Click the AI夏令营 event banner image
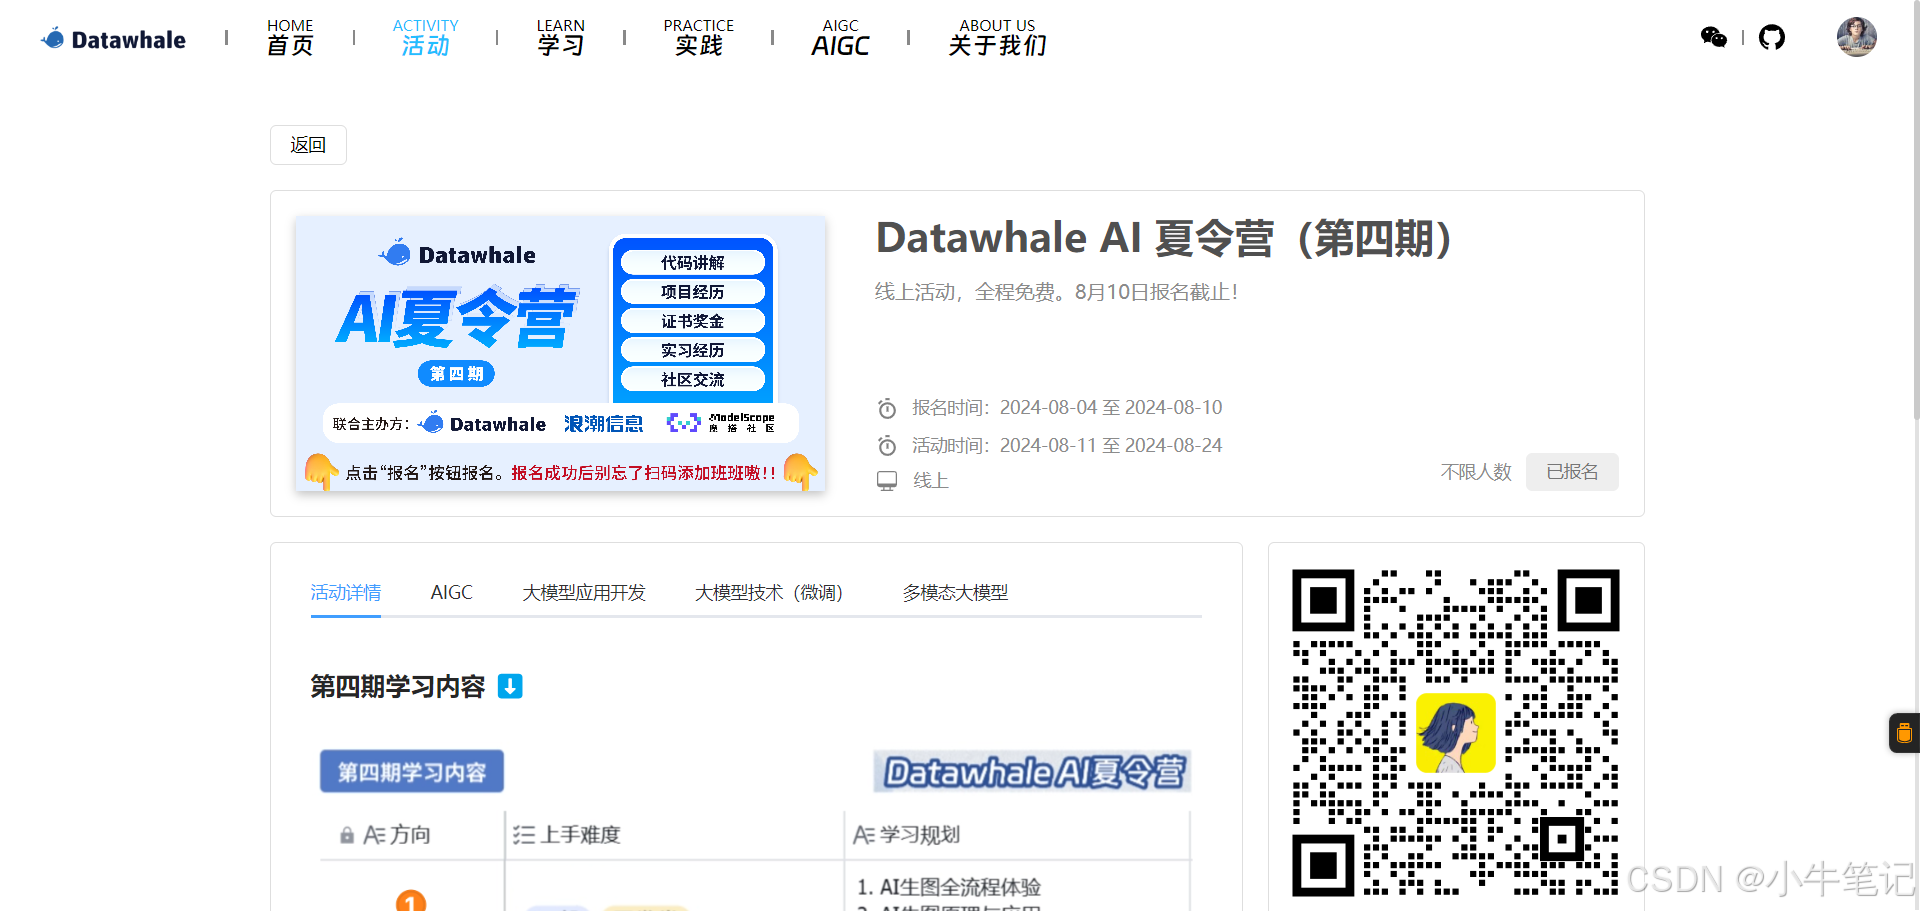Image resolution: width=1920 pixels, height=911 pixels. coord(561,353)
